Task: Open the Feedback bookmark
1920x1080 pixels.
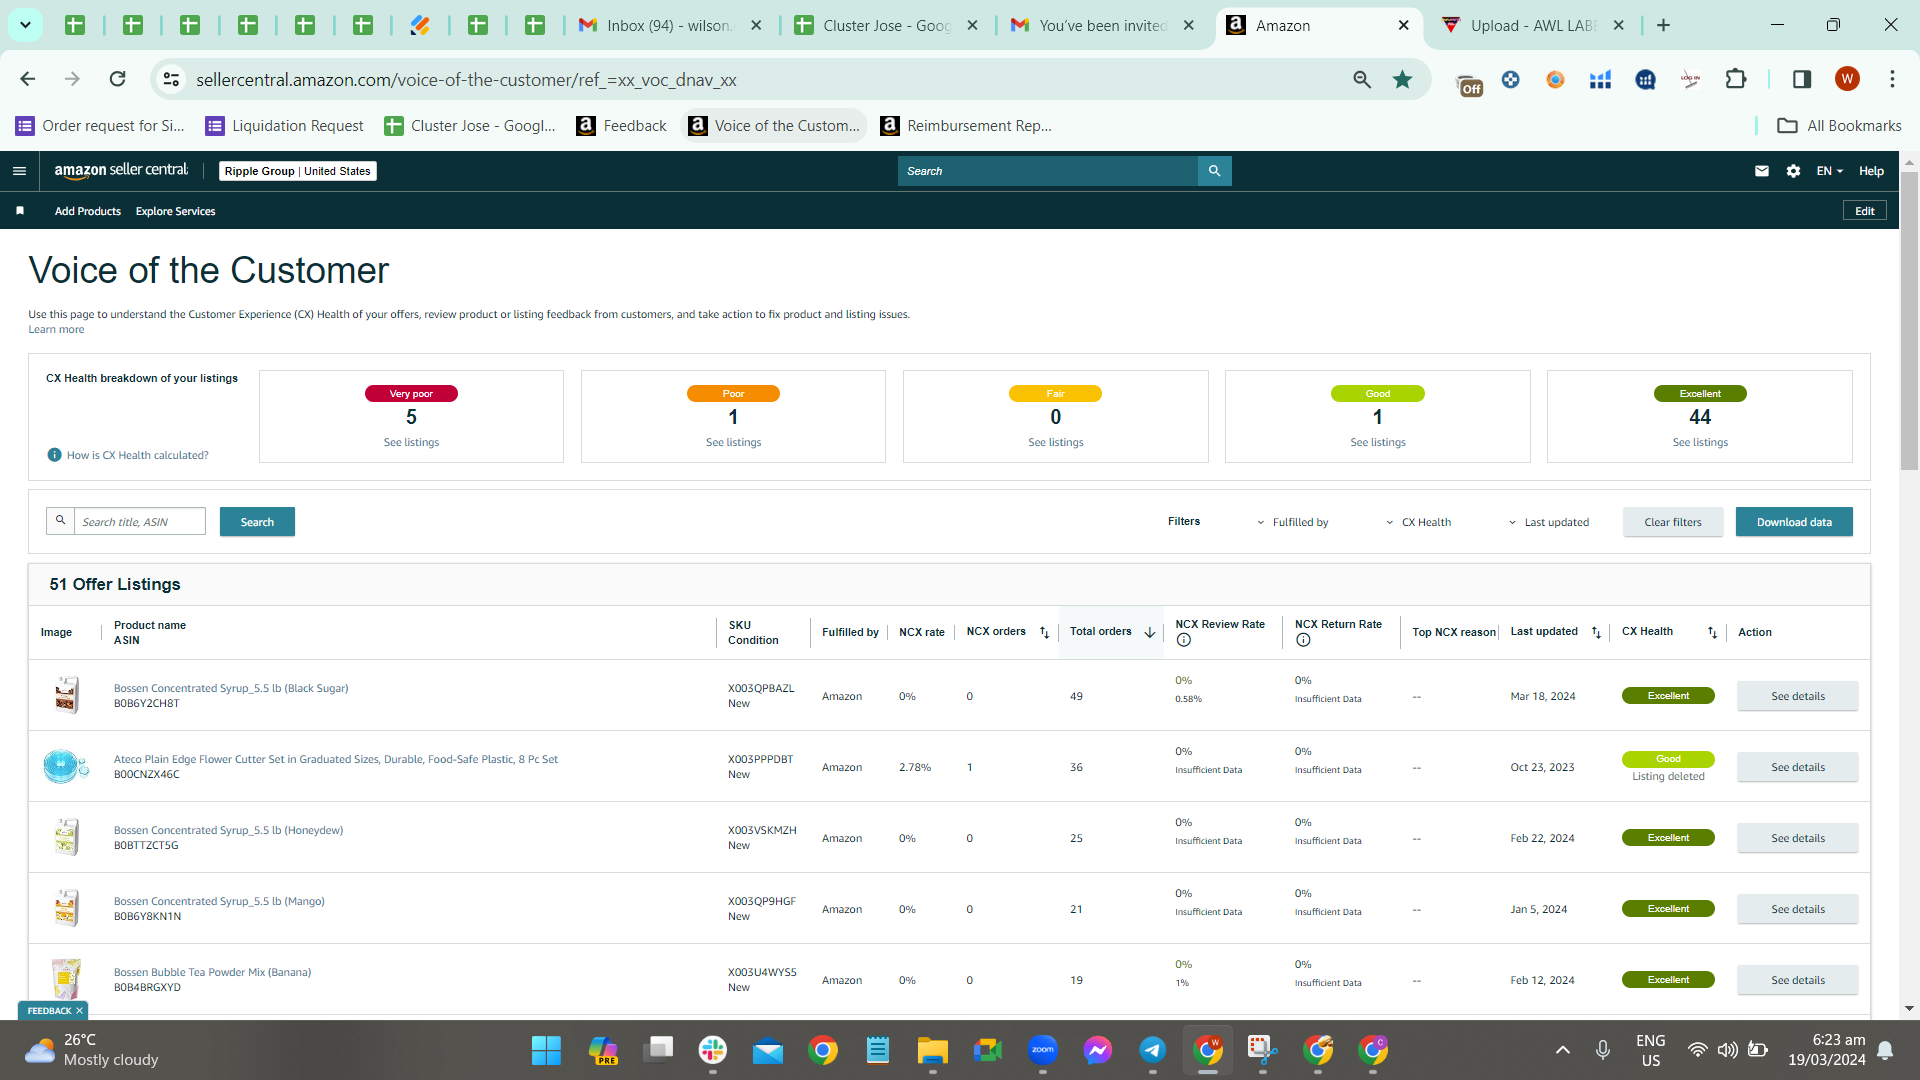Action: coord(622,126)
